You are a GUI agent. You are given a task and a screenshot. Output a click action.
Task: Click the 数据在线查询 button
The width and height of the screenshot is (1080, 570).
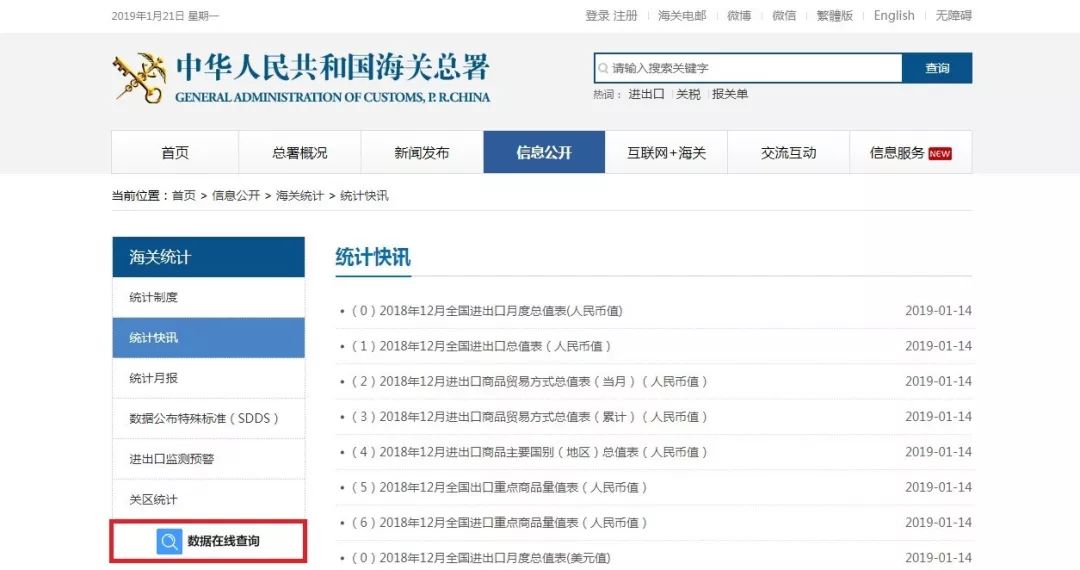tap(208, 541)
